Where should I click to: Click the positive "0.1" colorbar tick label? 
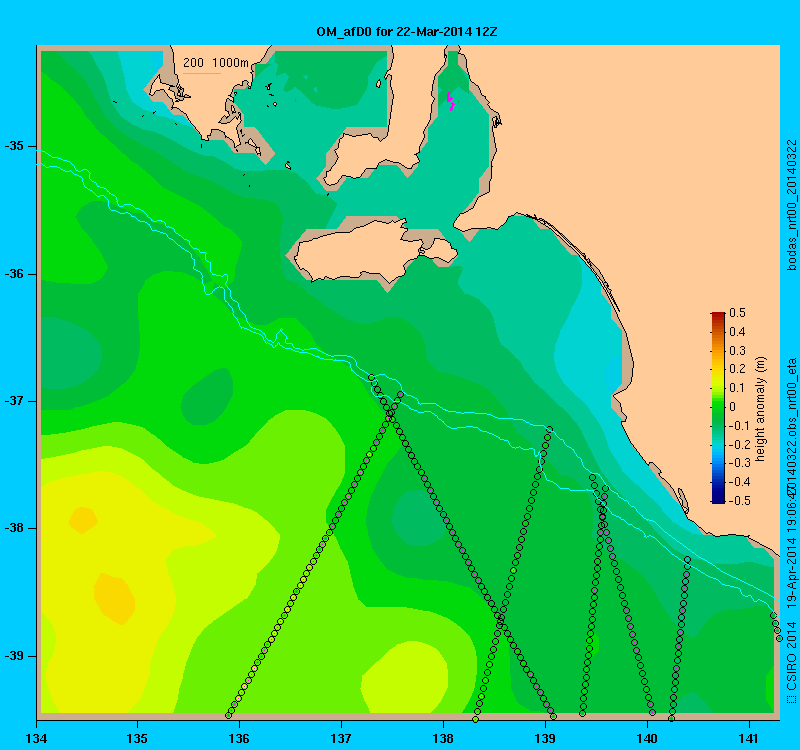point(737,388)
